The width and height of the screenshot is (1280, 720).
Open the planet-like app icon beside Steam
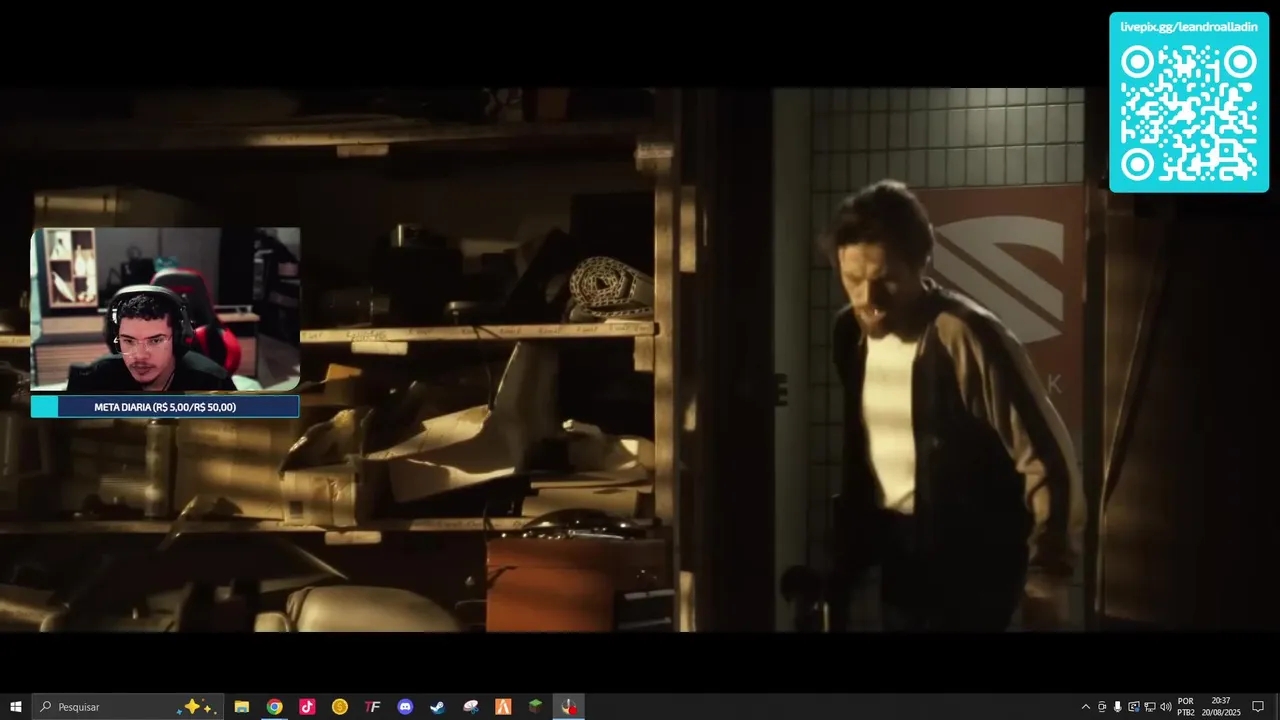pos(471,707)
